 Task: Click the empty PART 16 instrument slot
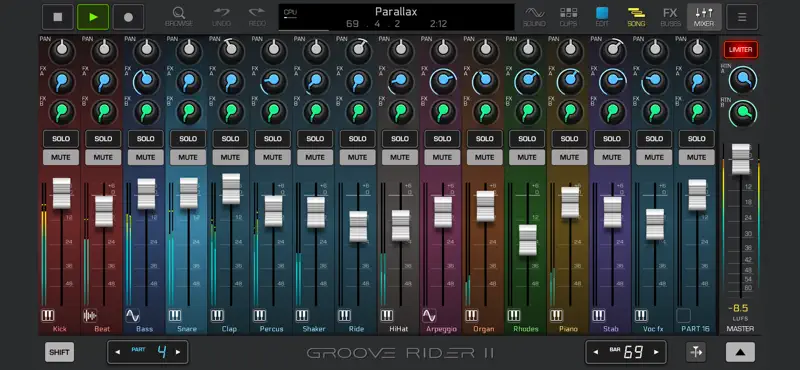[683, 315]
